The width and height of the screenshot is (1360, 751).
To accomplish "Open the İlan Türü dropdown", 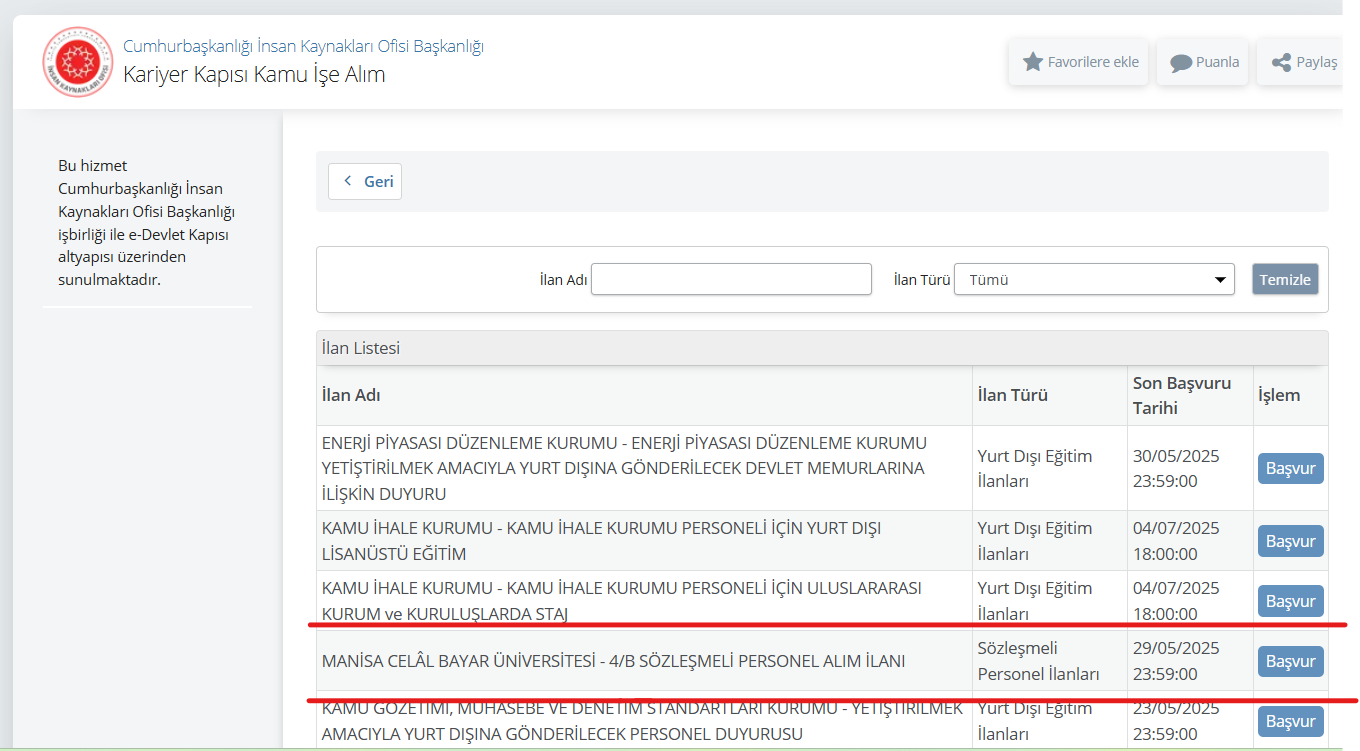I will click(1095, 279).
